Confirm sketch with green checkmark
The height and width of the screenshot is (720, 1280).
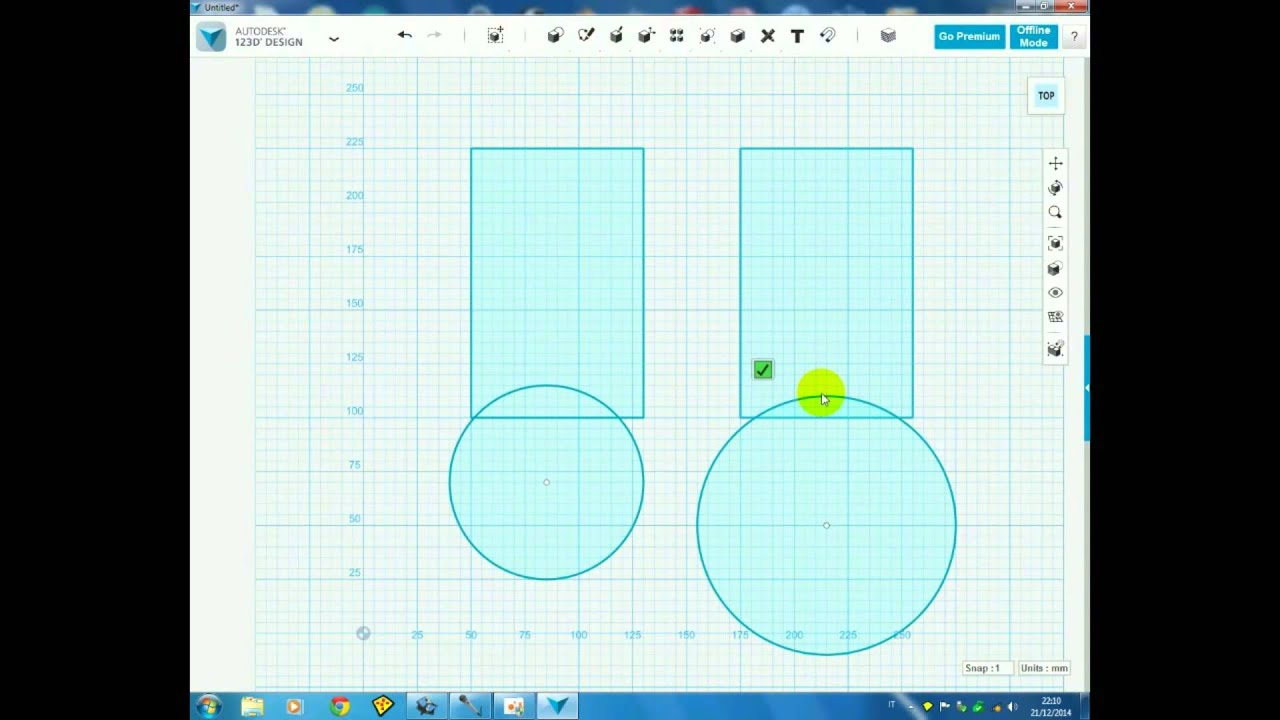763,370
